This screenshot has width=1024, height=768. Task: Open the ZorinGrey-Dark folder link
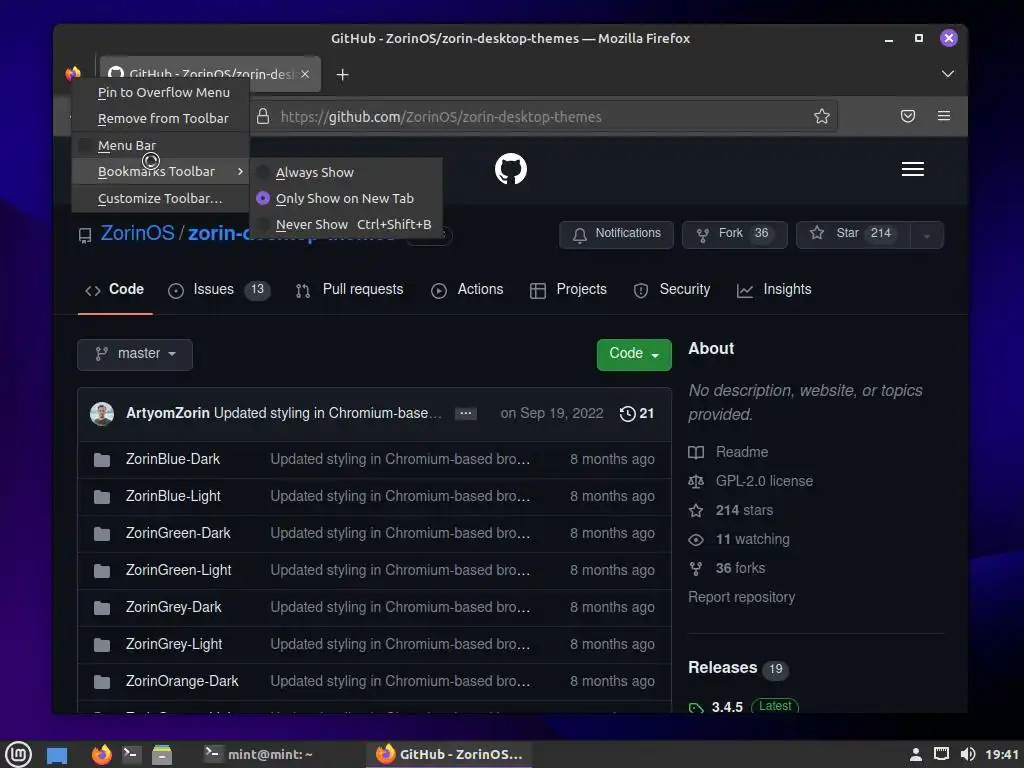point(174,607)
